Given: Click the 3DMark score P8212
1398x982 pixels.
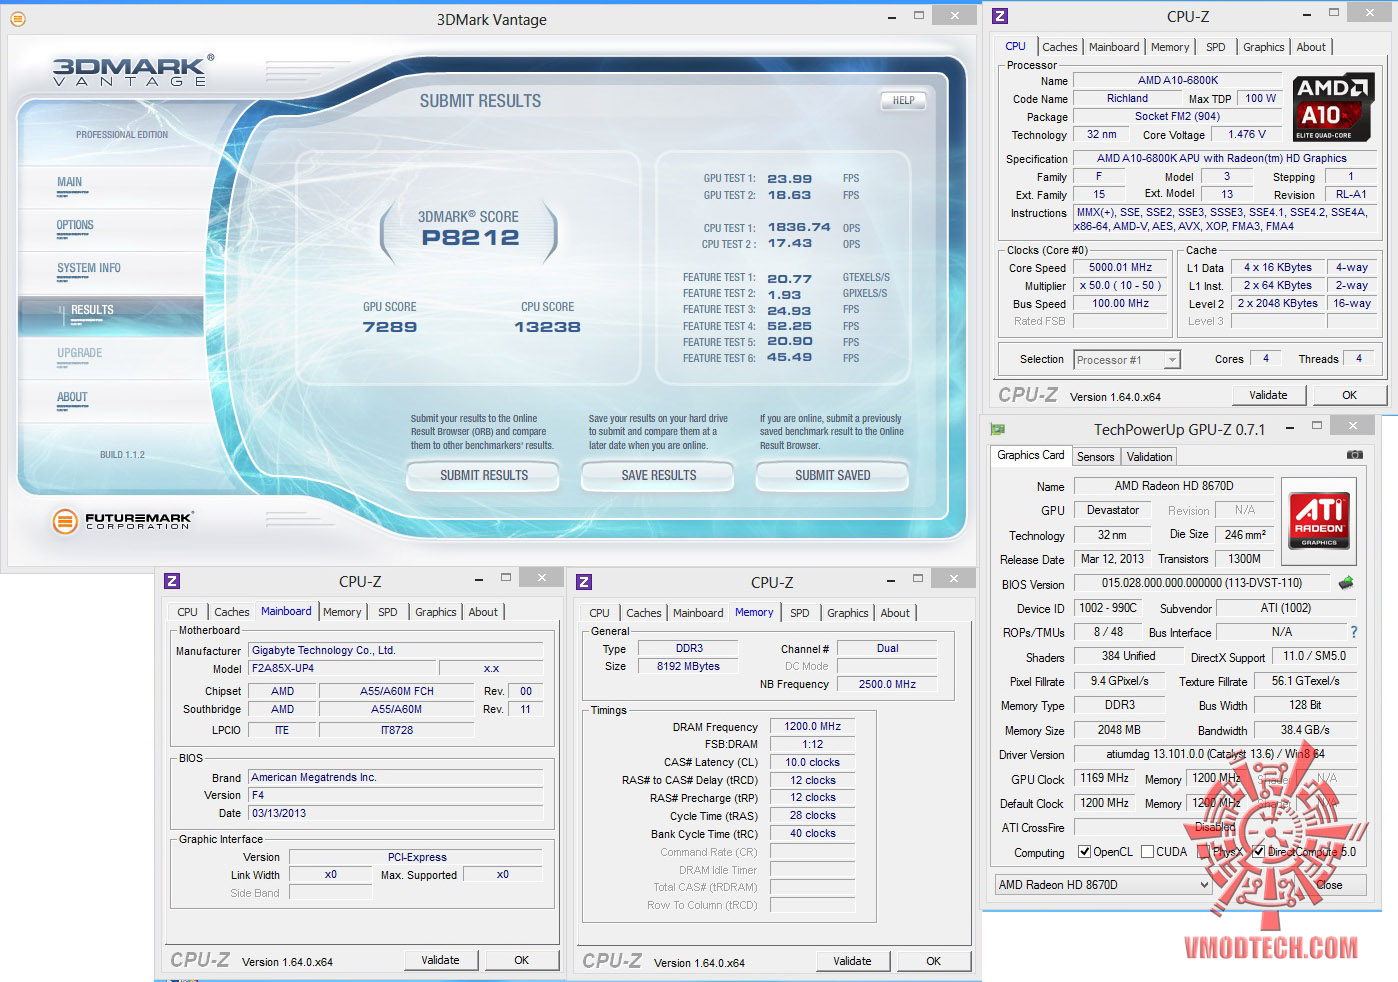Looking at the screenshot, I should (x=470, y=238).
